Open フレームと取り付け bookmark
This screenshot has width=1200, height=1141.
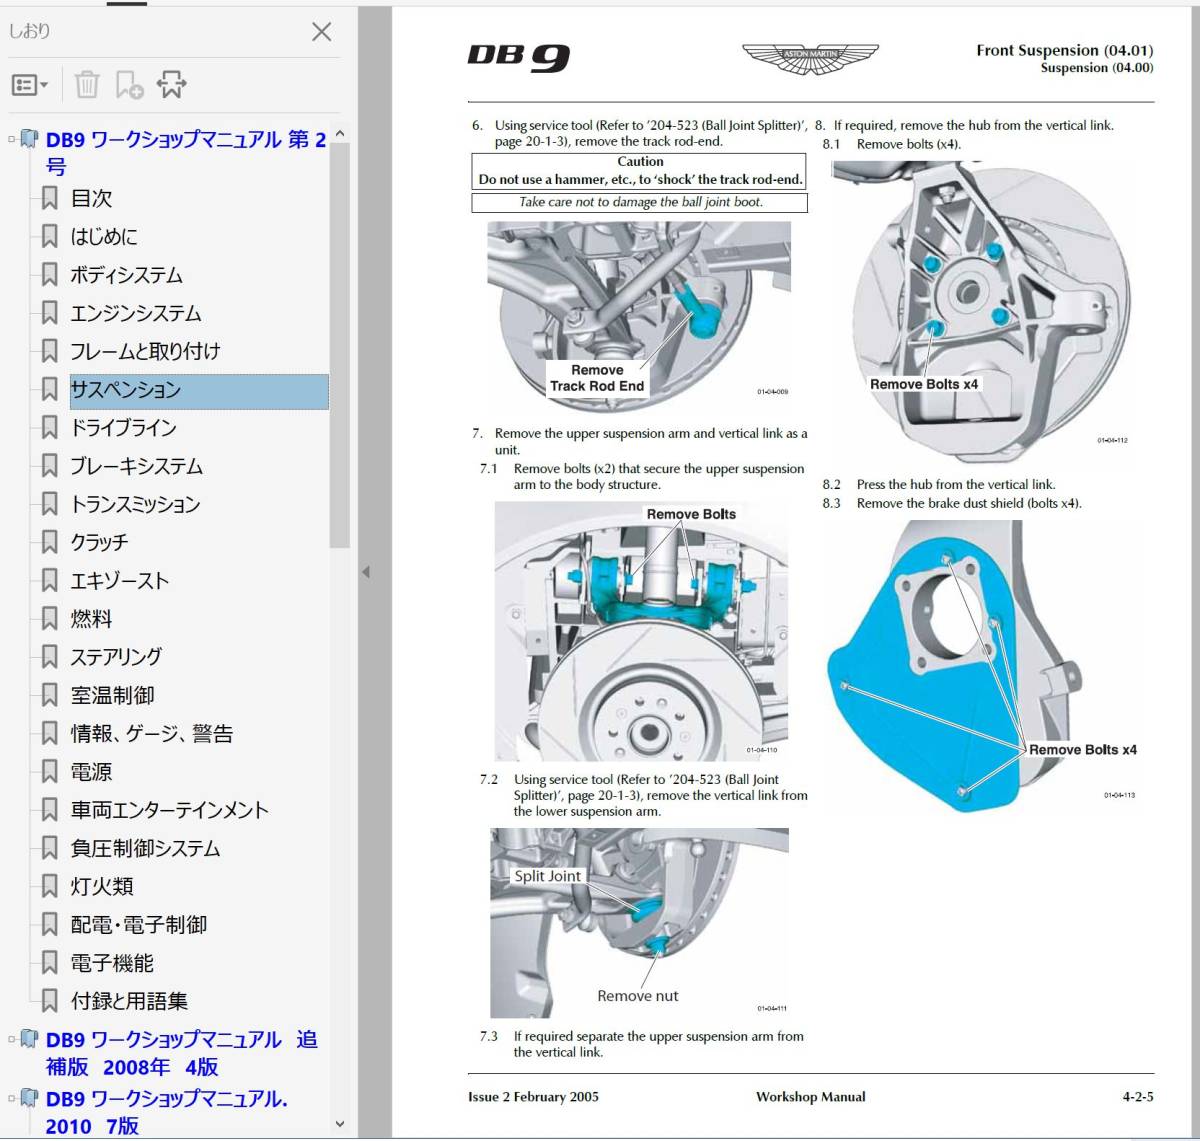[x=145, y=351]
